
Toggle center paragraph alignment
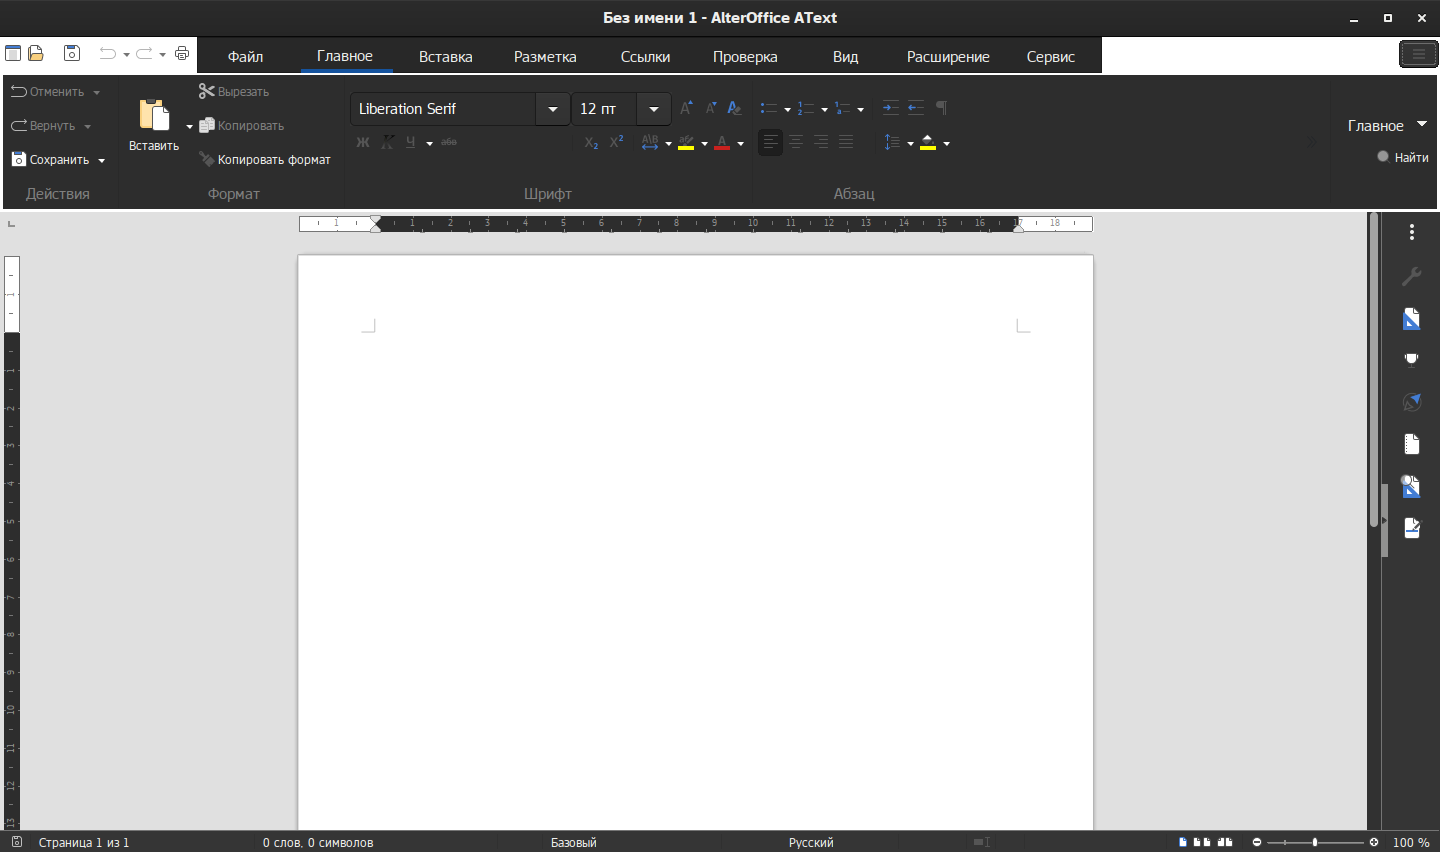click(x=796, y=143)
